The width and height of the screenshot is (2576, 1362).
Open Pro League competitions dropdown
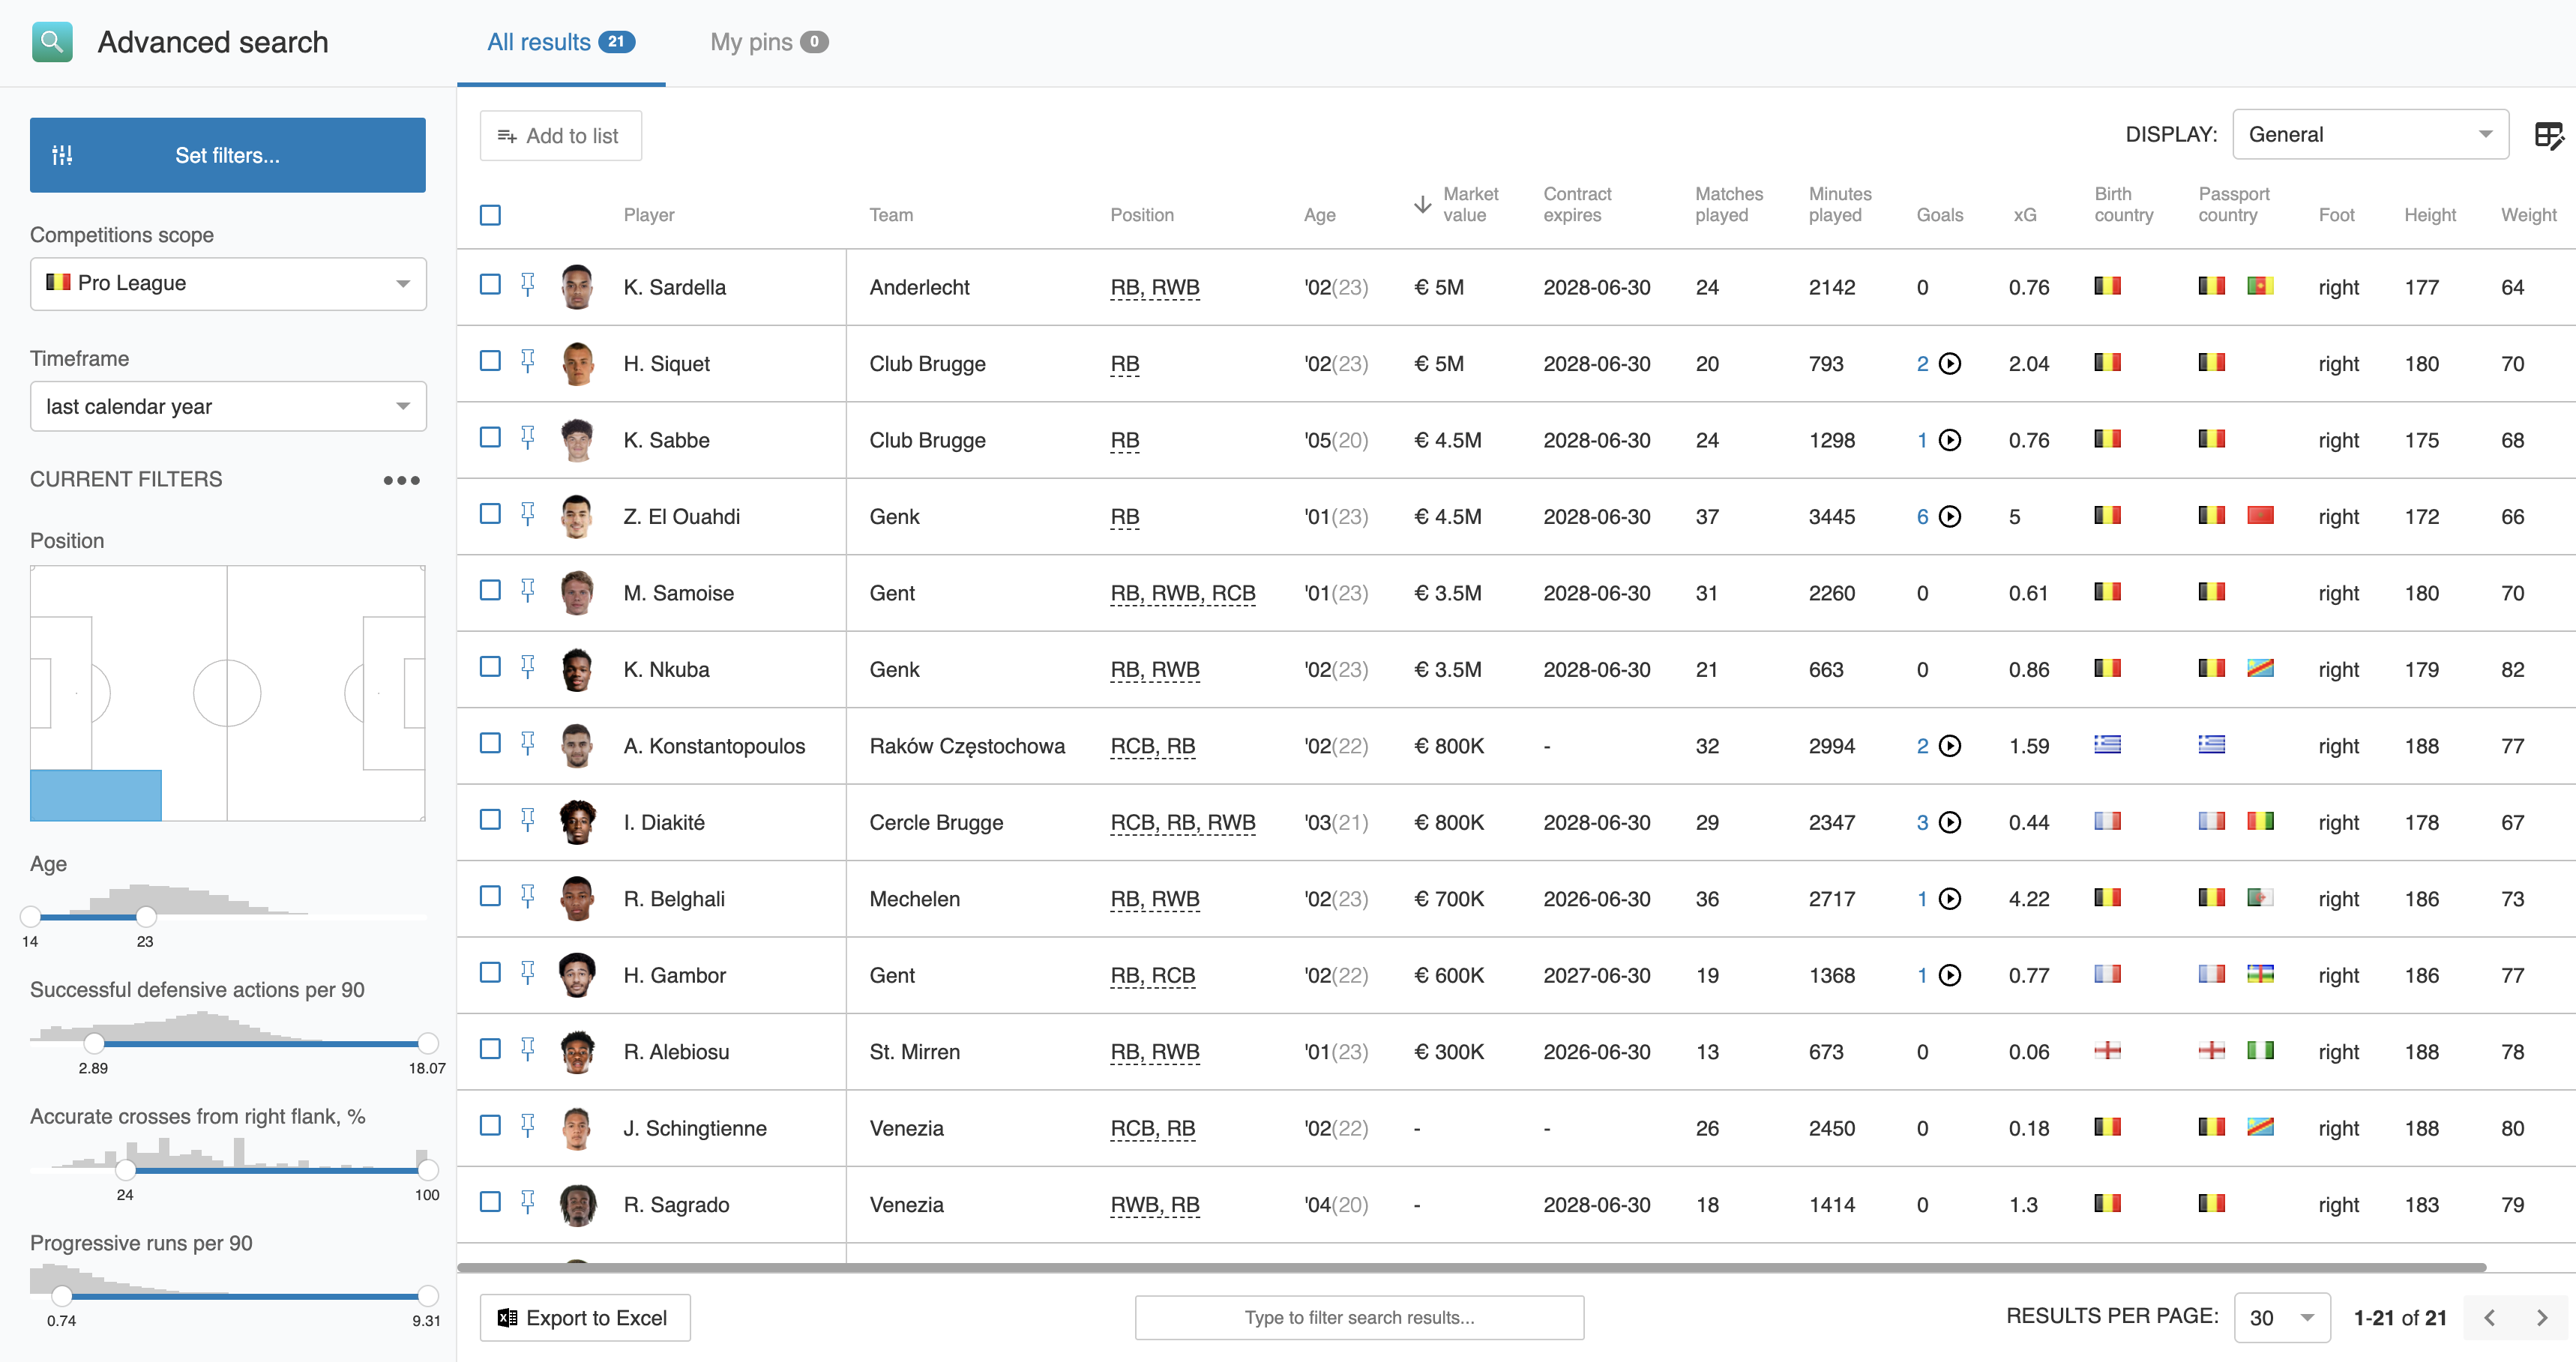click(228, 284)
